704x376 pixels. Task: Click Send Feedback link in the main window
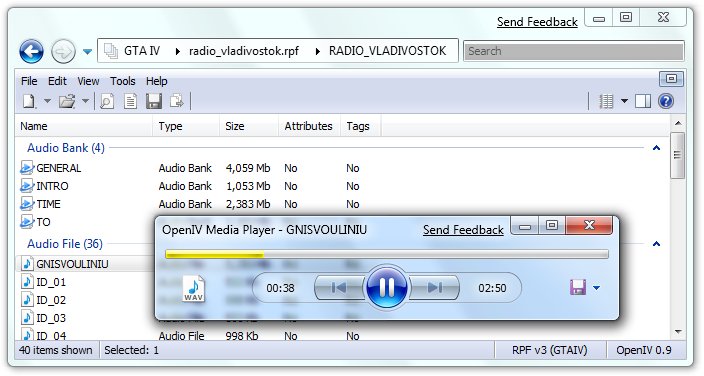pyautogui.click(x=537, y=22)
